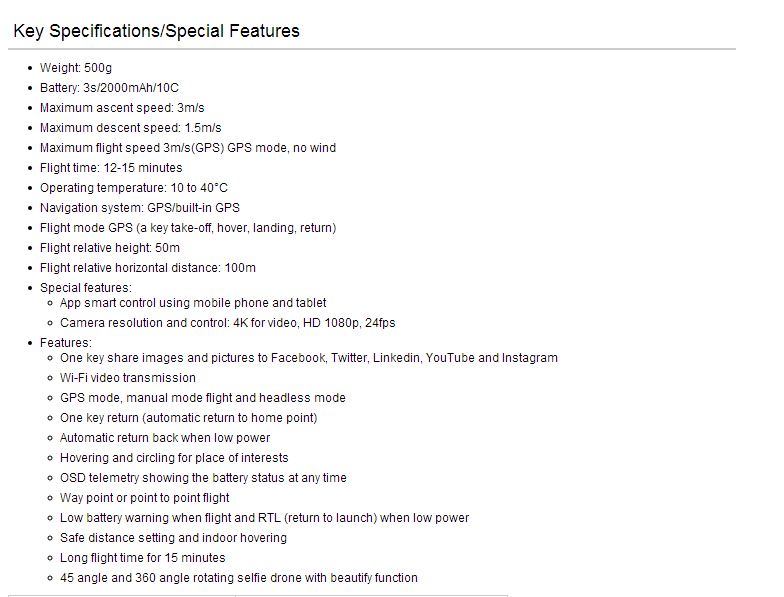Click the Flight relative horizontal distance line
The image size is (784, 597).
click(x=148, y=268)
